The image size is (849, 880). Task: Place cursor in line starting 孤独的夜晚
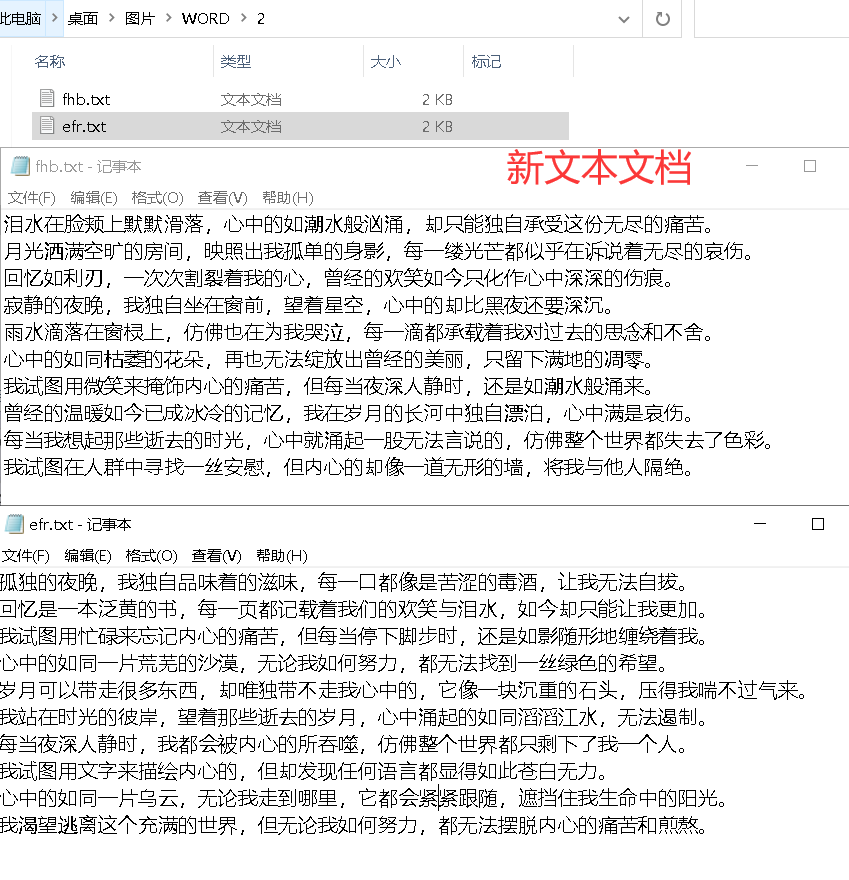click(x=345, y=583)
